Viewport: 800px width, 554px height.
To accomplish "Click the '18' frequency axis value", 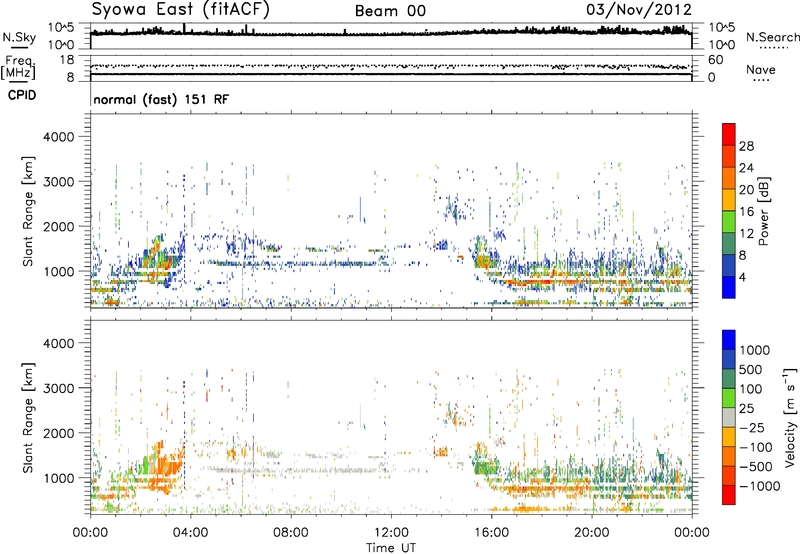I will [66, 60].
